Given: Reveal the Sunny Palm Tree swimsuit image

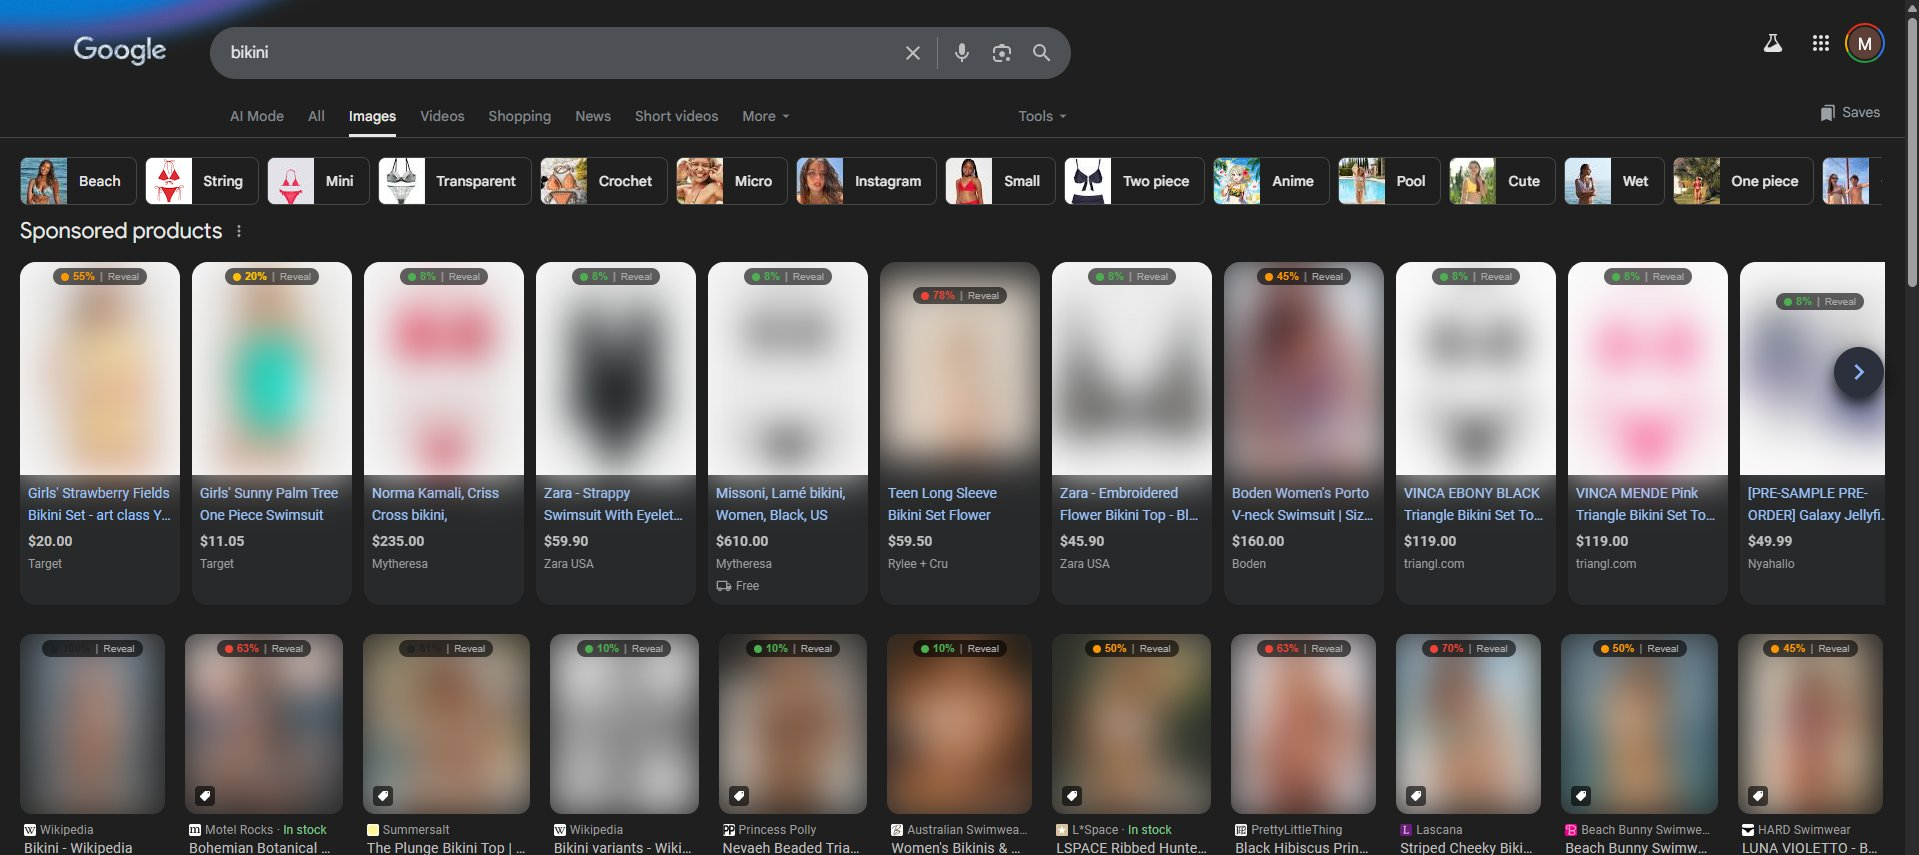Looking at the screenshot, I should (x=295, y=277).
